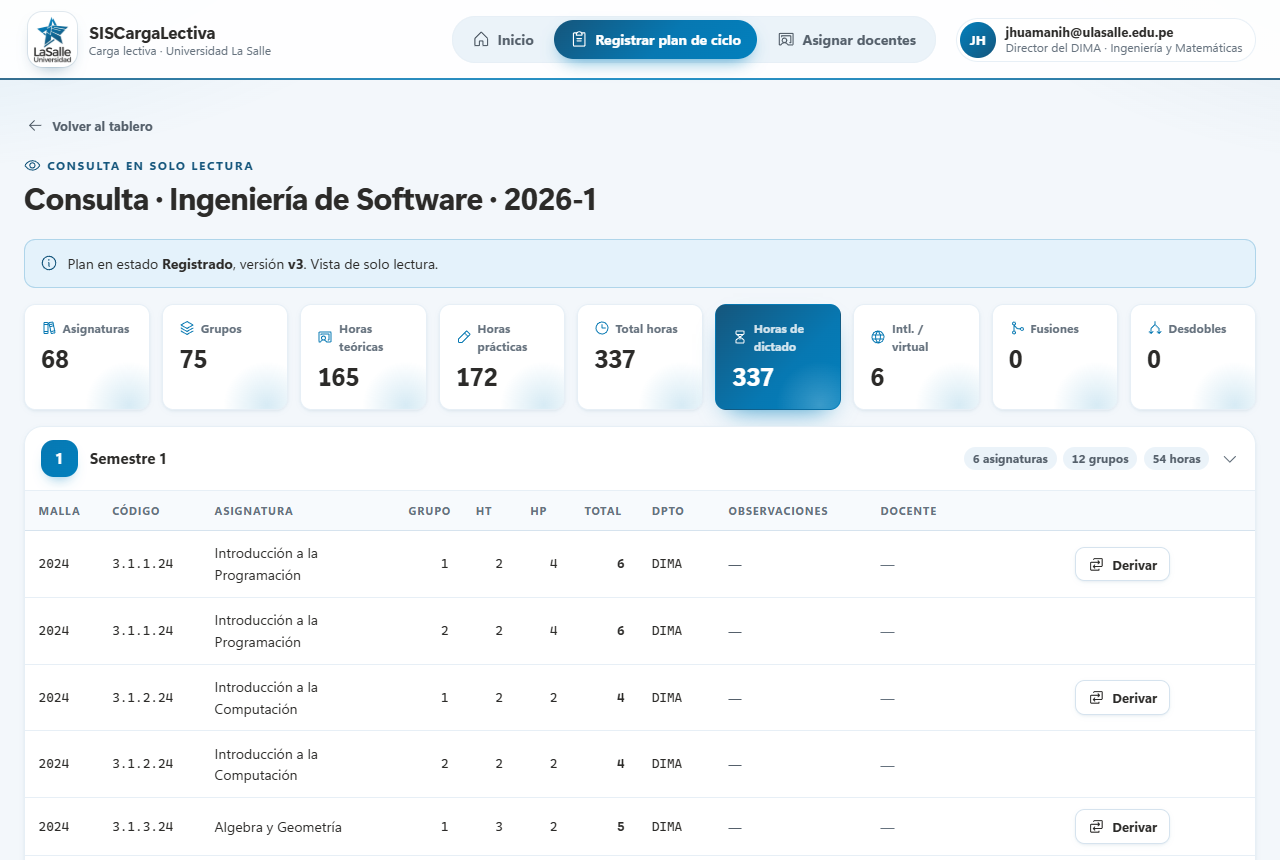Click the Total horas clock icon
This screenshot has width=1280, height=860.
click(602, 328)
